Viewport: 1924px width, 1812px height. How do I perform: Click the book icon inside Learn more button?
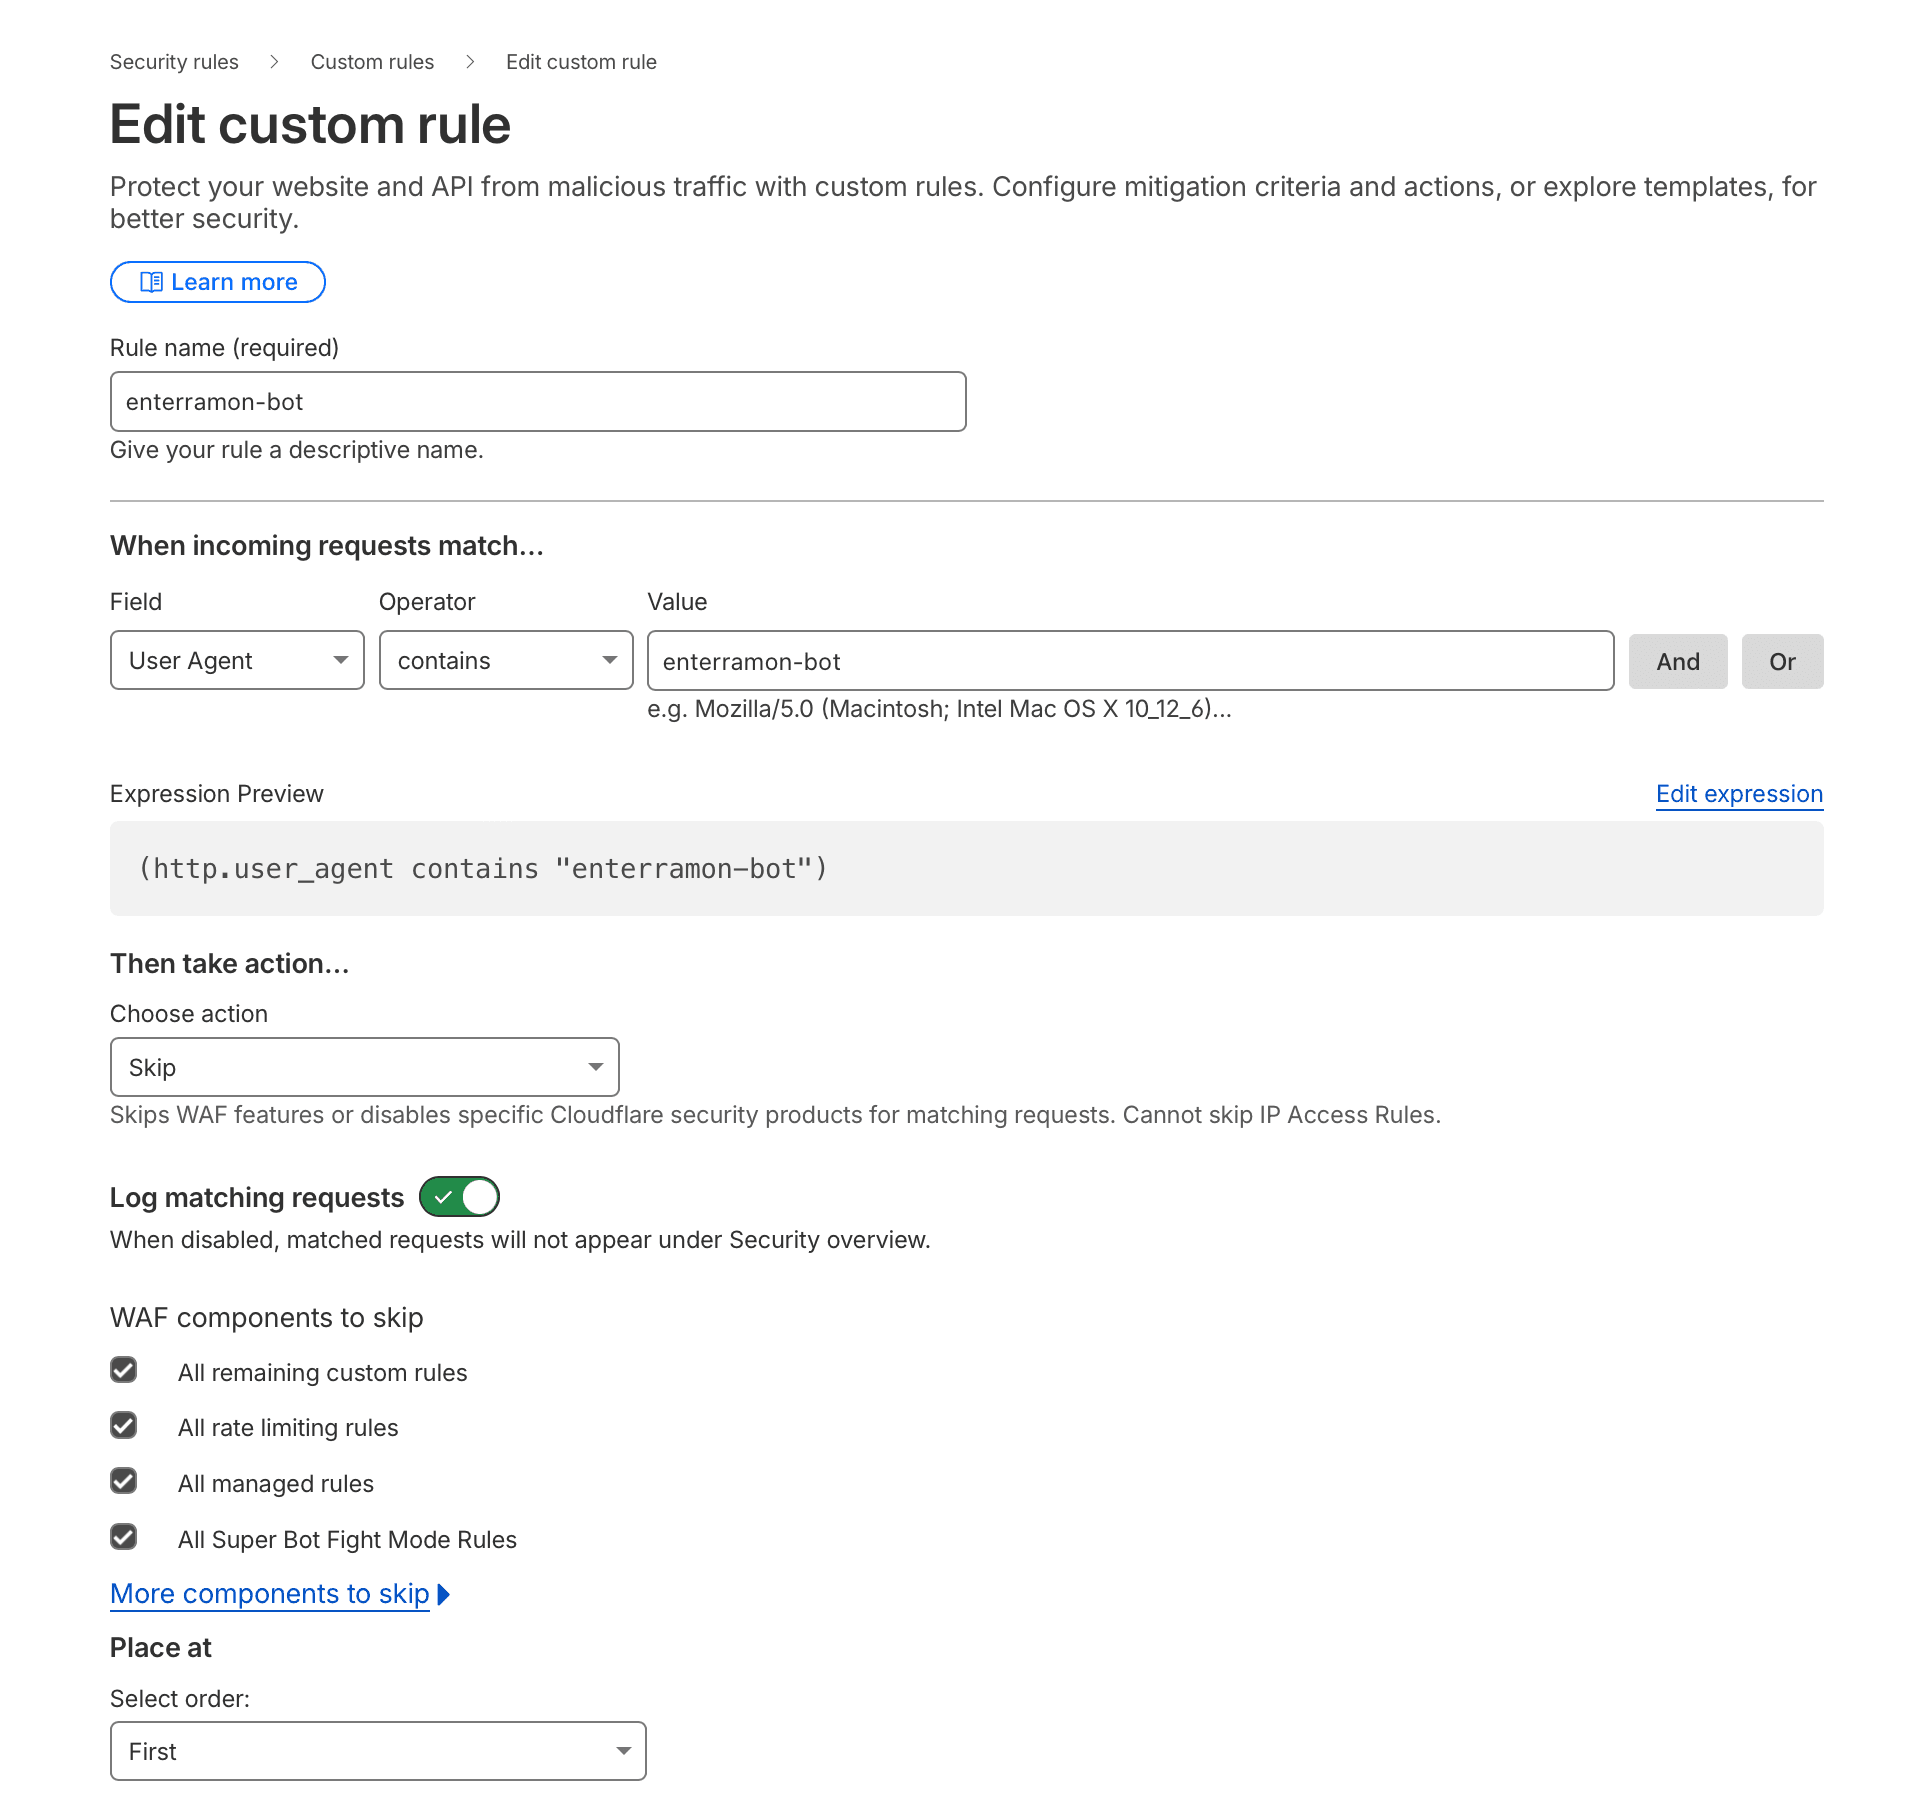152,282
